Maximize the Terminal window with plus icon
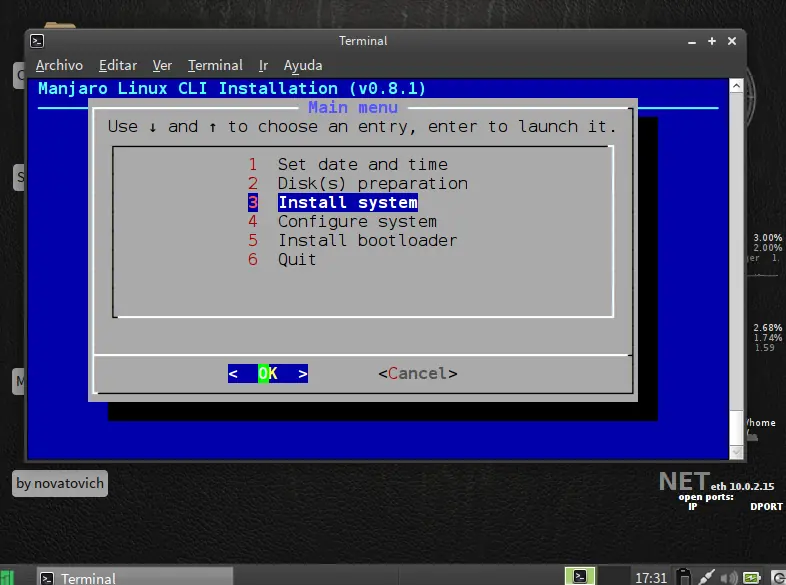 712,41
